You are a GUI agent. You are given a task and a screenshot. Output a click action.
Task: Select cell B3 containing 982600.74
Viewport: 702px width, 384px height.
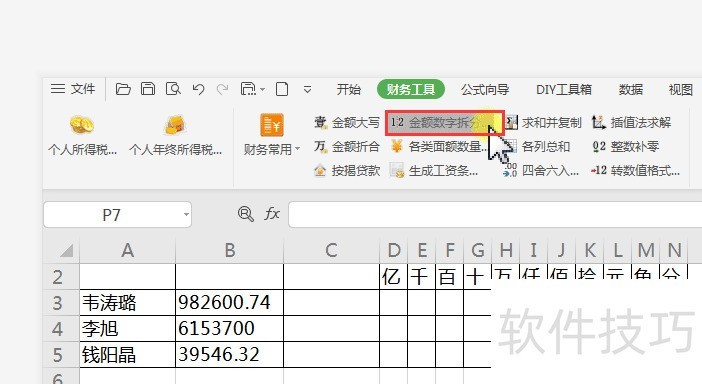[230, 303]
